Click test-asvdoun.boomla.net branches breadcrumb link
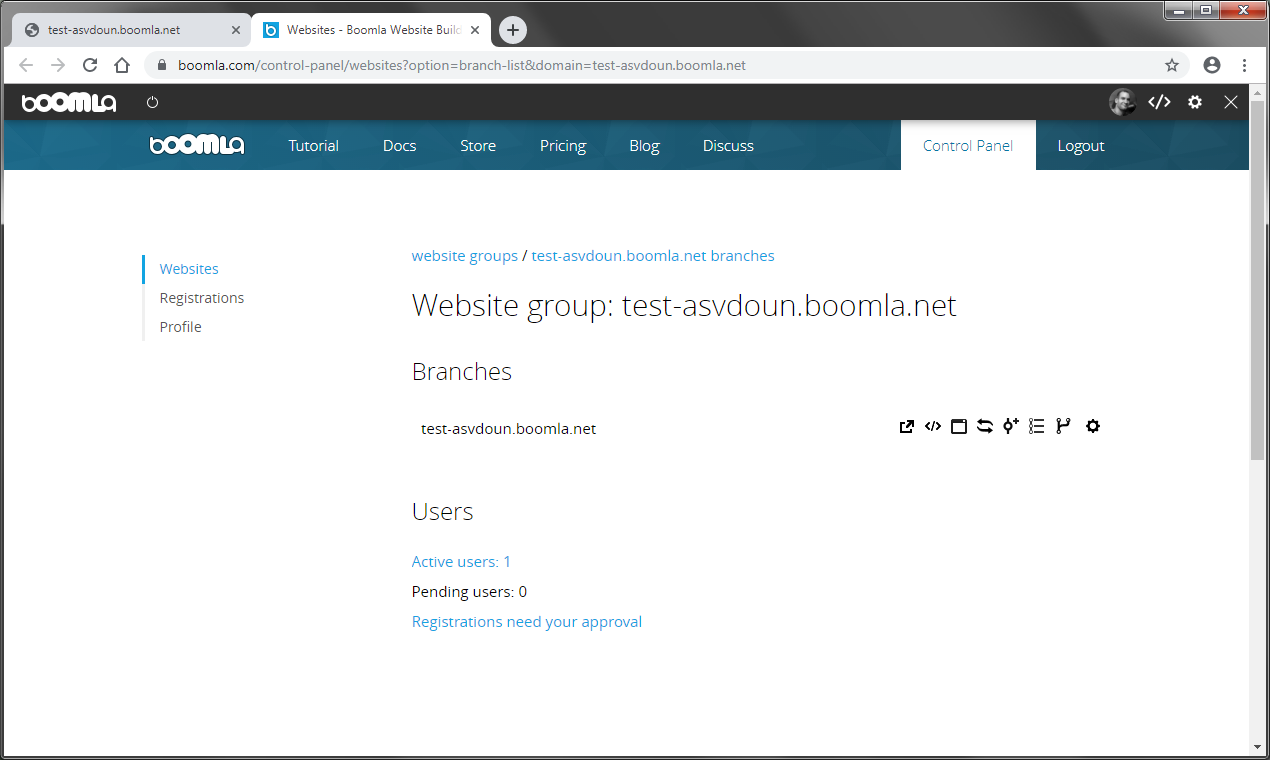Screen dimensions: 1270x760 (653, 256)
